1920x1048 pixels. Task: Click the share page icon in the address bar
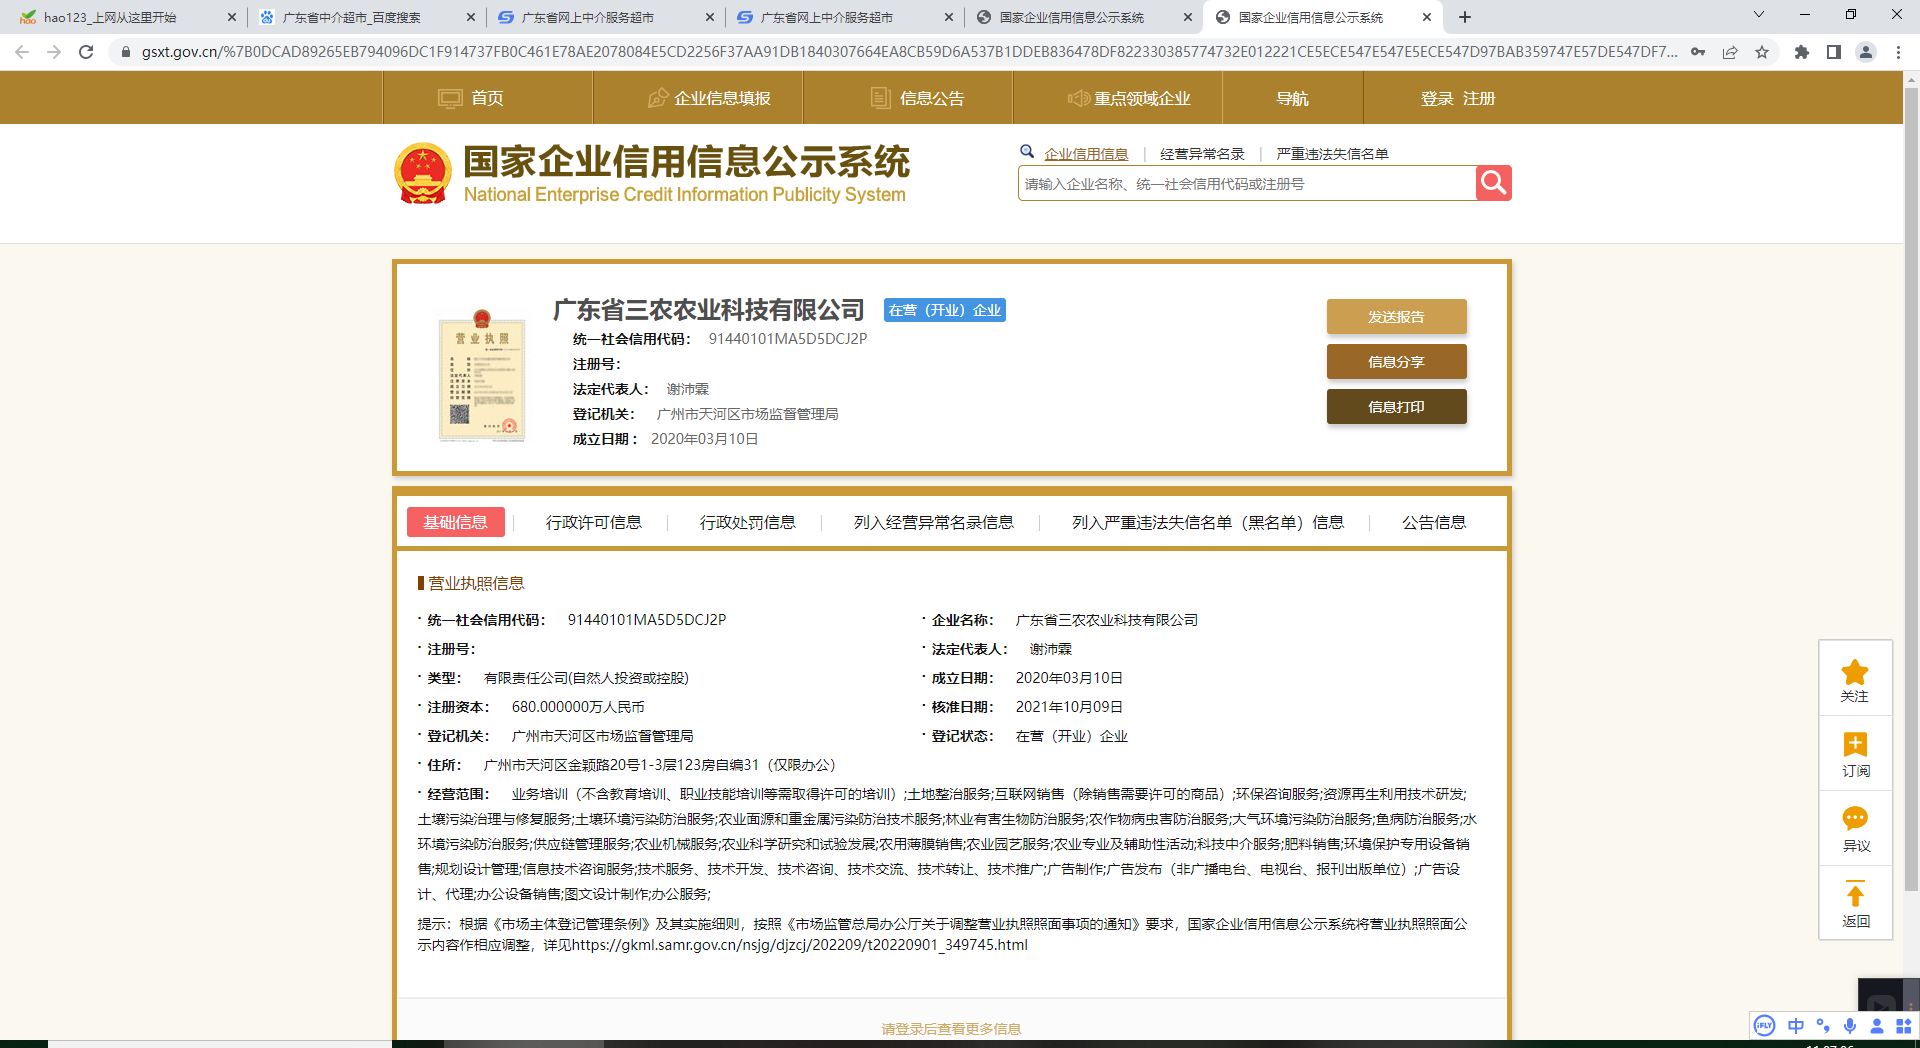[1730, 52]
